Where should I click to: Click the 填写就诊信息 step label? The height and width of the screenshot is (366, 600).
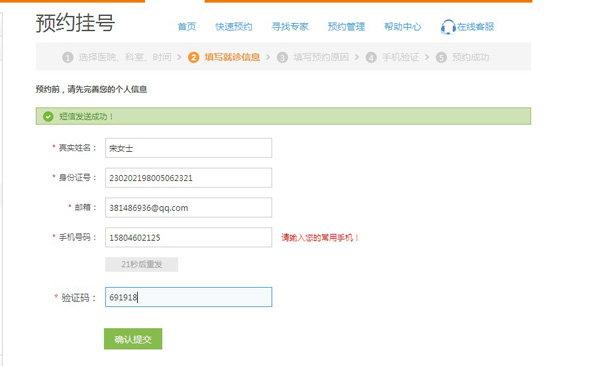232,57
